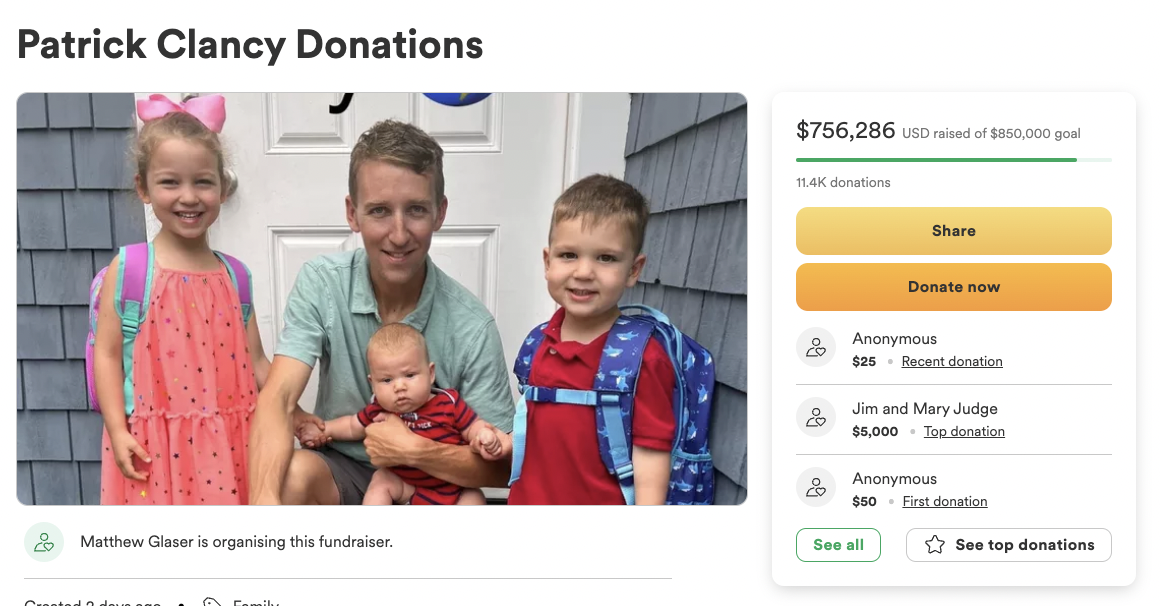Open See top donations
This screenshot has height=606, width=1160.
1008,545
